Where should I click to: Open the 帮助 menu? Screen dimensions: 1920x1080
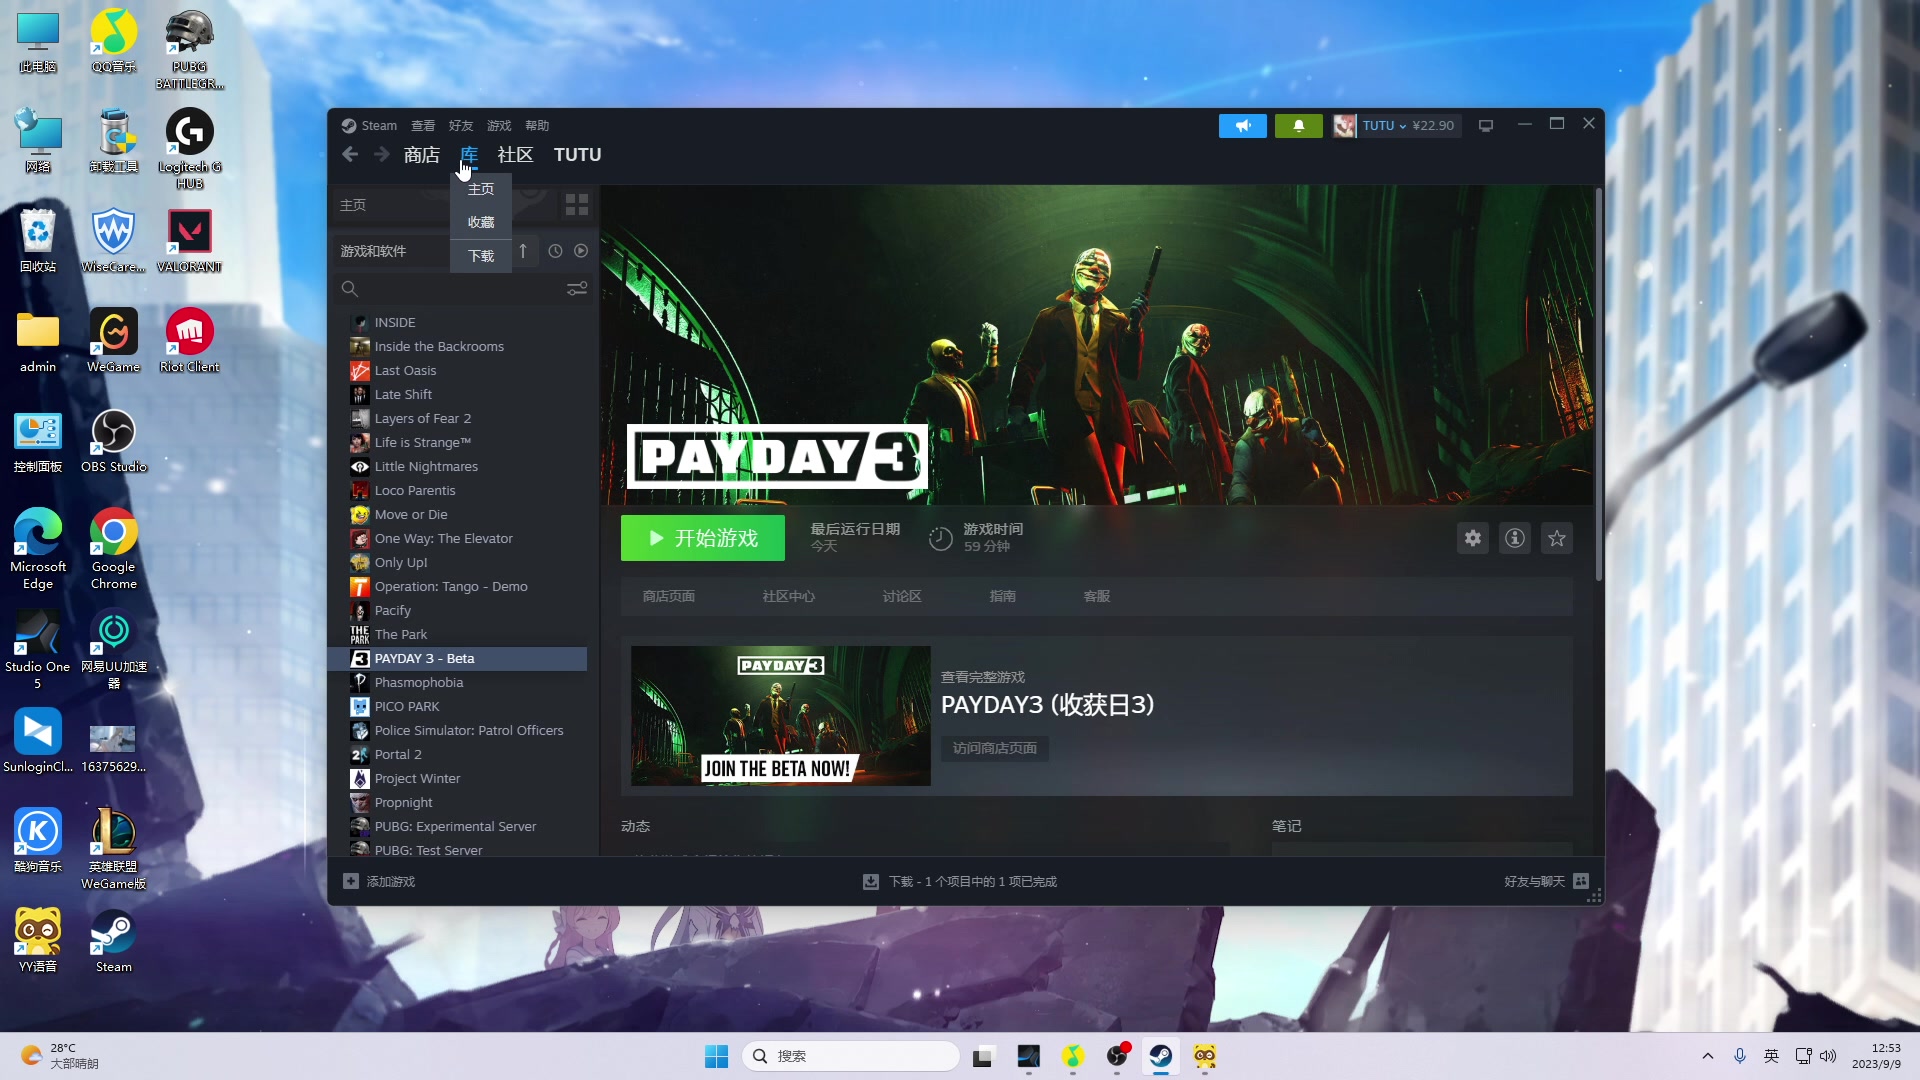(537, 126)
